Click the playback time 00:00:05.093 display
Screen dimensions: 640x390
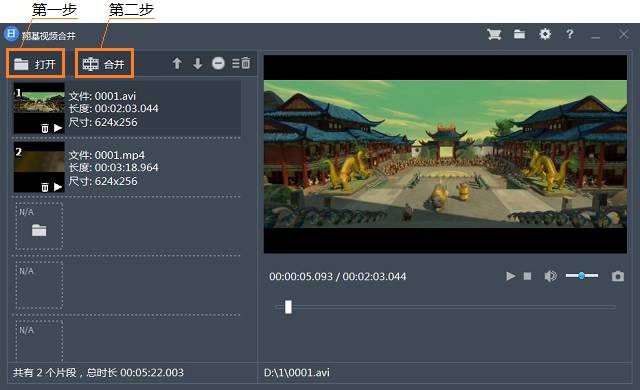301,276
